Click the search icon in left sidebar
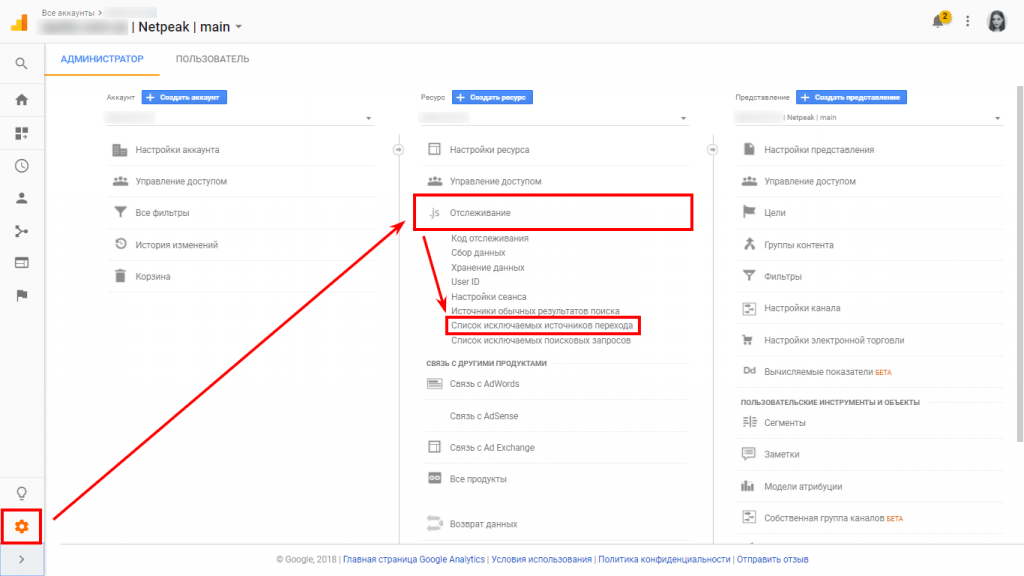 click(21, 64)
